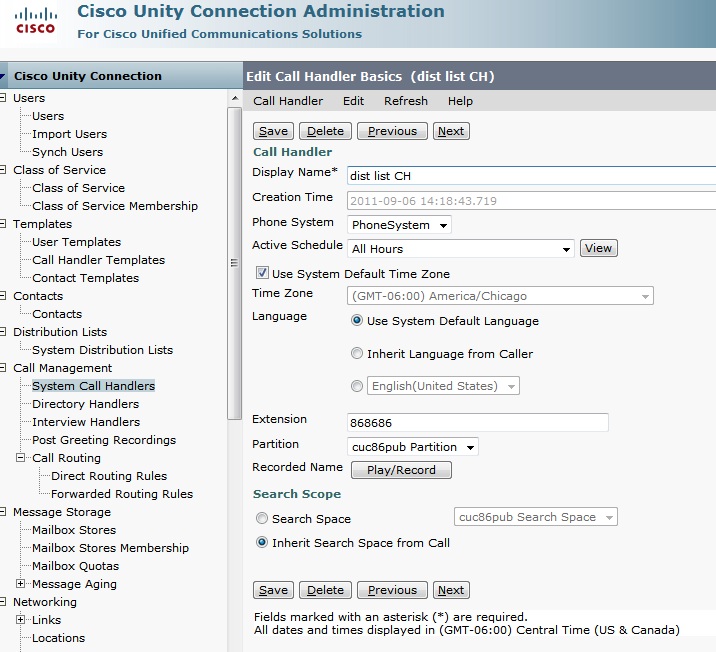Select Inherit Language from Caller radio
Screen dimensions: 716x652
coord(357,353)
